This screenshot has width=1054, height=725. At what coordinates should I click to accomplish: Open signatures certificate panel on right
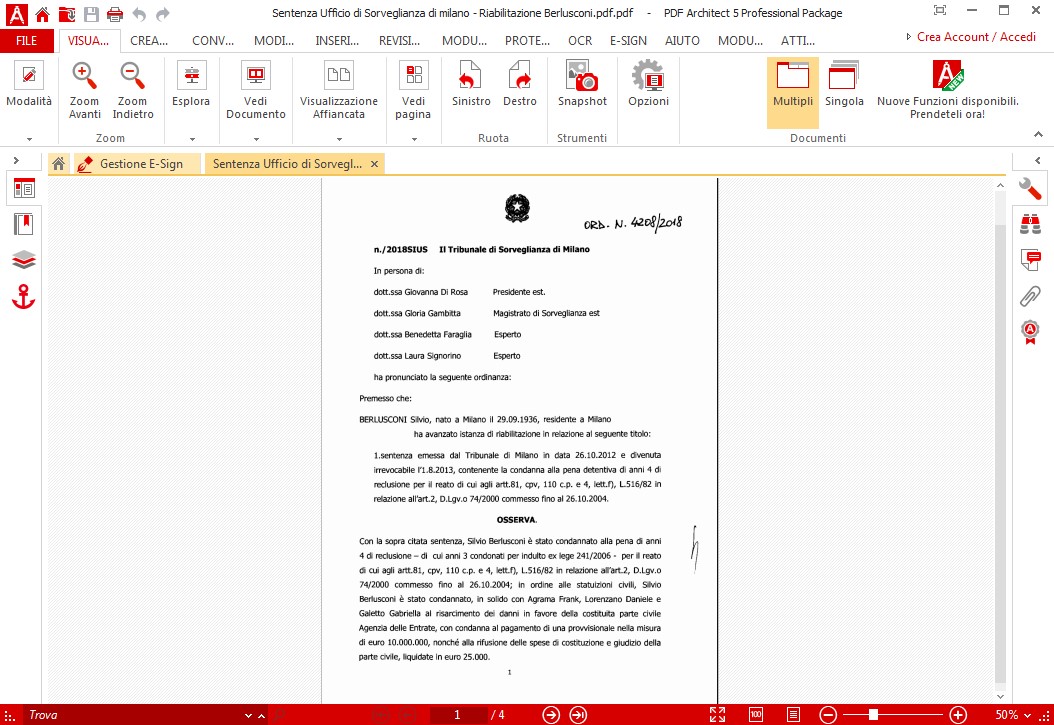pyautogui.click(x=1030, y=332)
